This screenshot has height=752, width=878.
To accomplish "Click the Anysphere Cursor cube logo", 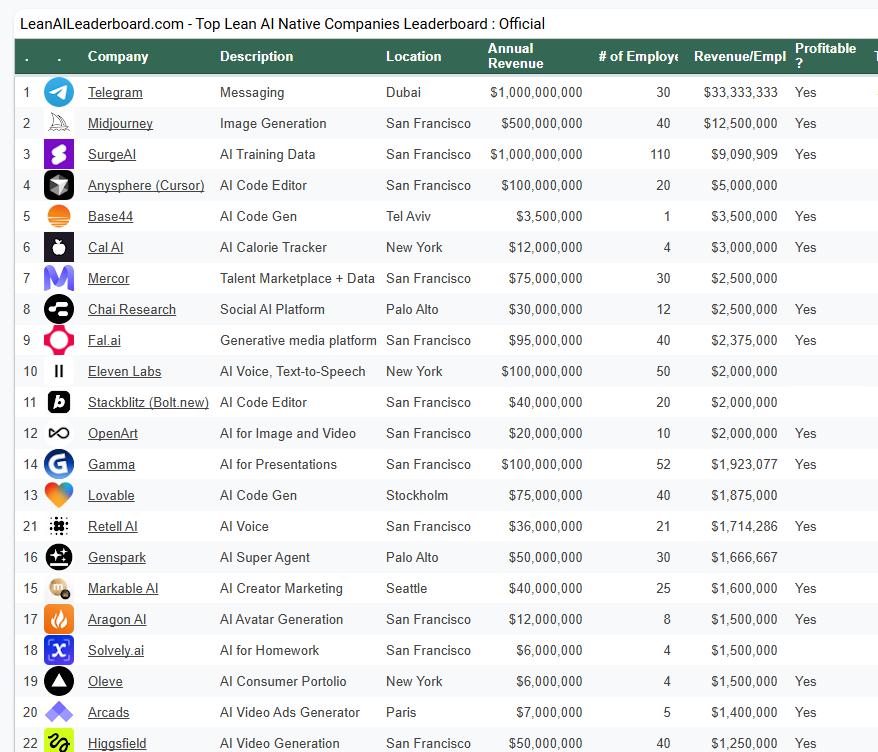I will 59,185.
